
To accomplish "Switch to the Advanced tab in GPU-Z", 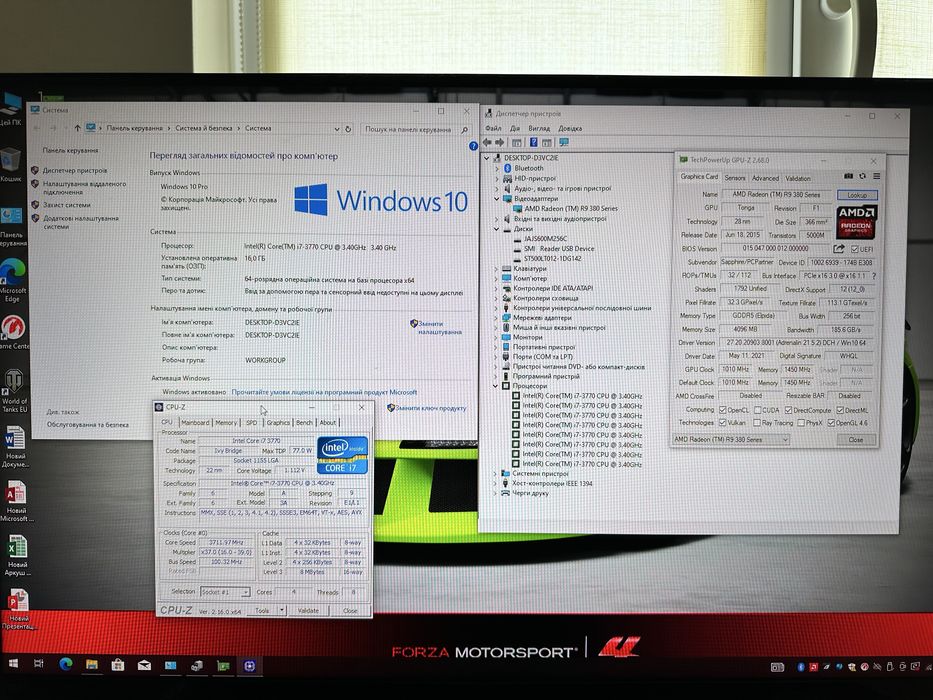I will [x=765, y=178].
